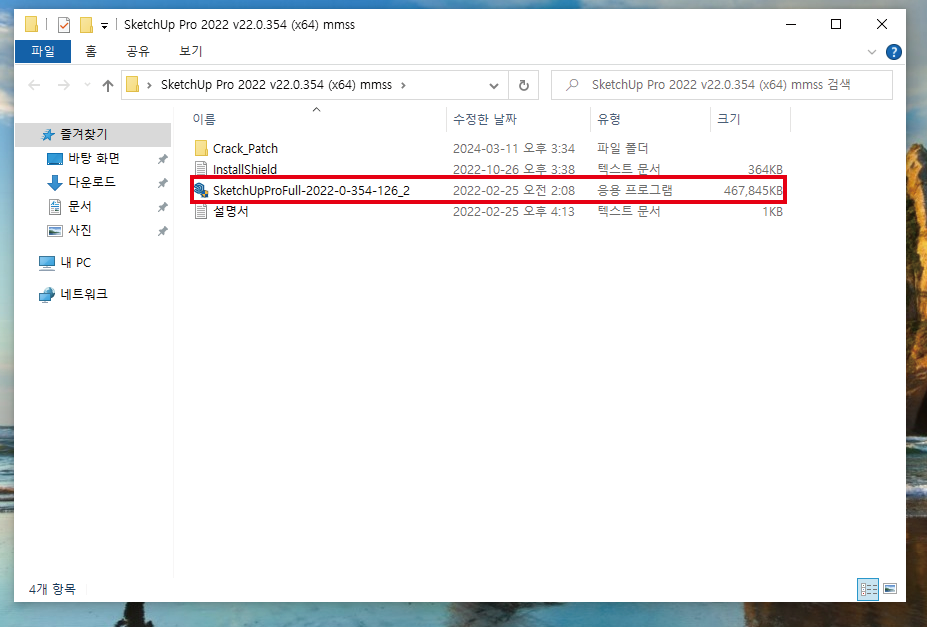Open the blue Help question icon
927x627 pixels.
(x=893, y=52)
